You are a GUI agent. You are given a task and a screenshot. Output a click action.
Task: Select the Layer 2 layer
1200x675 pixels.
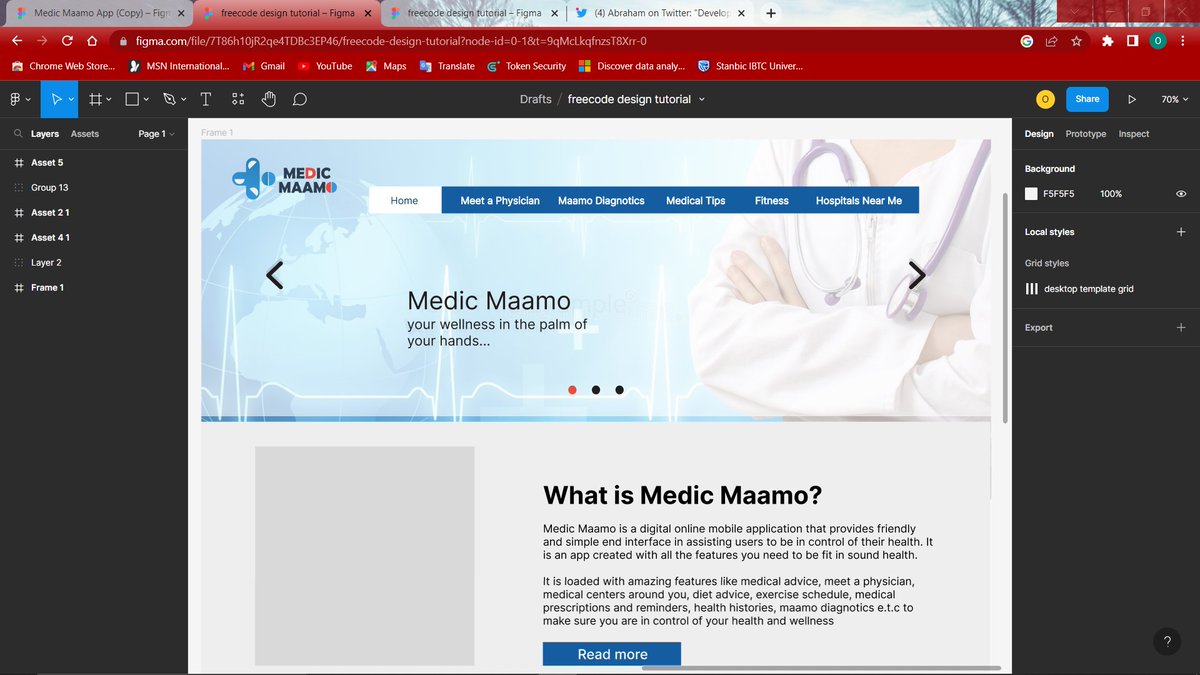94,262
